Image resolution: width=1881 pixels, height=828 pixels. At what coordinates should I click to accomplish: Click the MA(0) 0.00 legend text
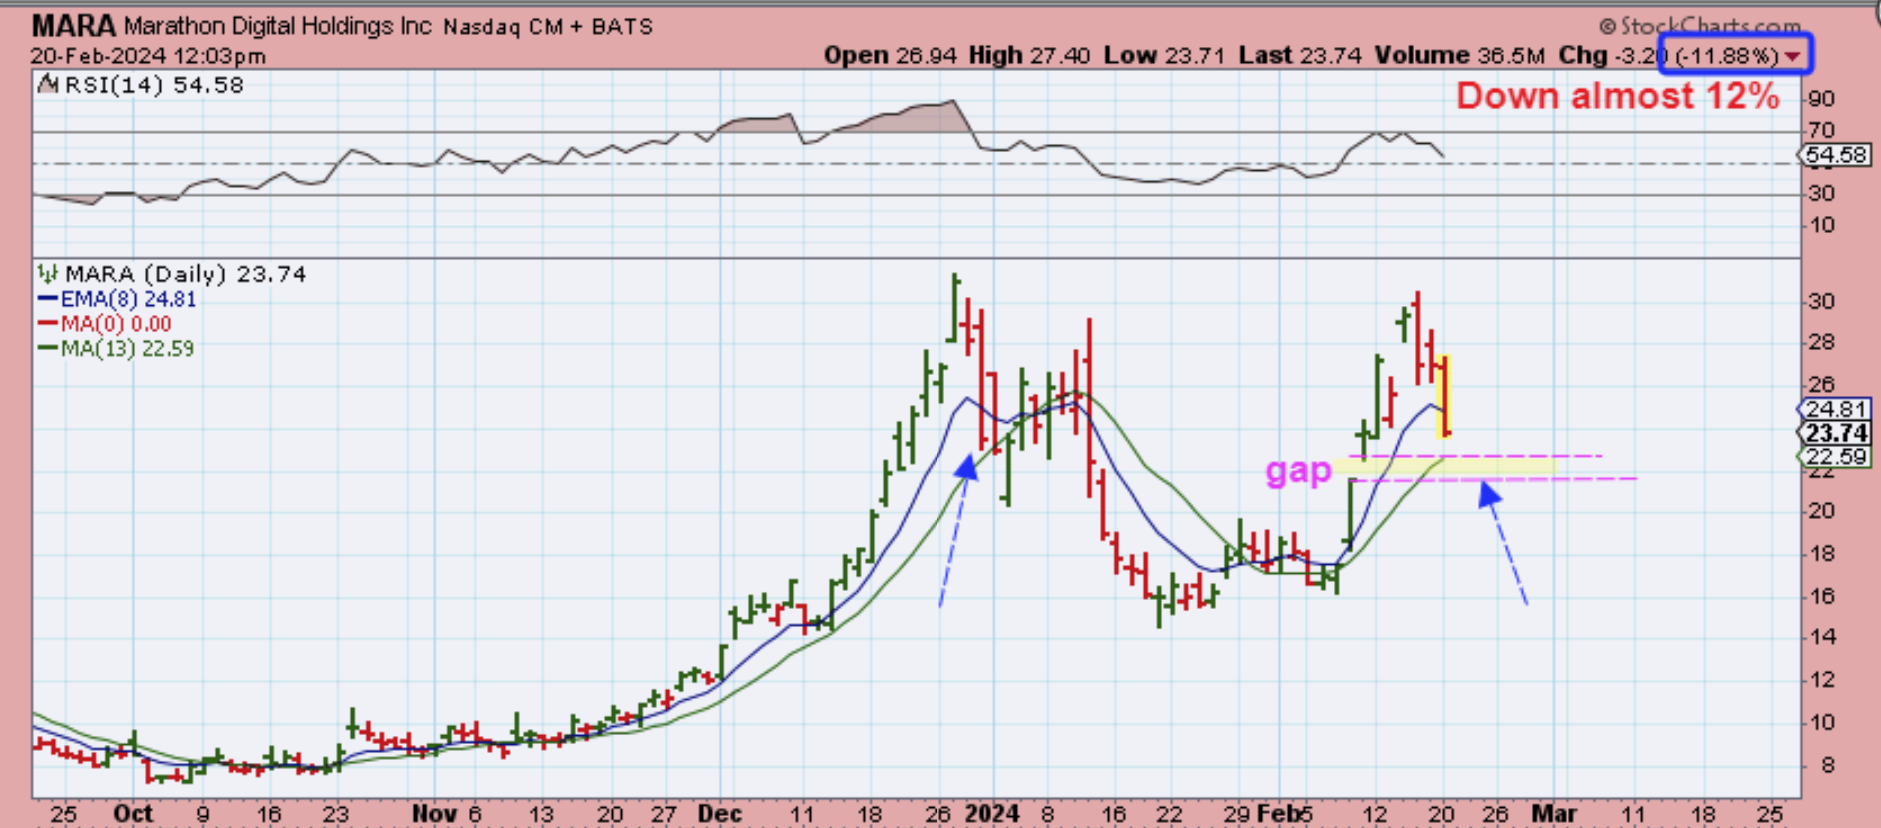[116, 324]
